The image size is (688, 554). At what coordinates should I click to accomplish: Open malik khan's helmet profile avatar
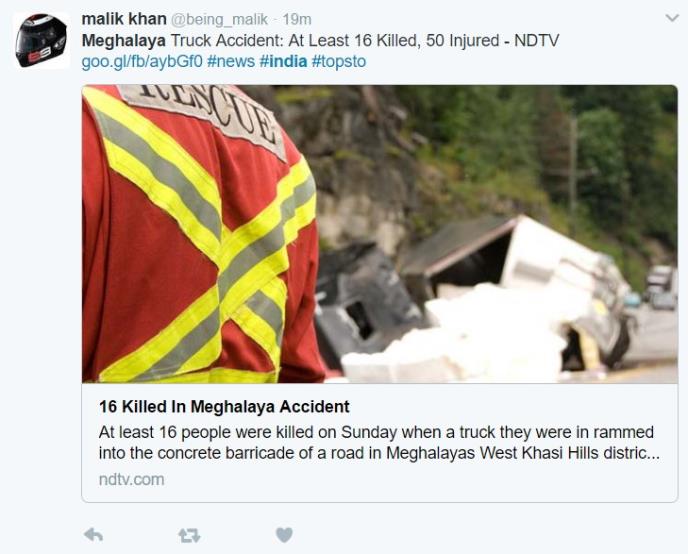(x=41, y=40)
